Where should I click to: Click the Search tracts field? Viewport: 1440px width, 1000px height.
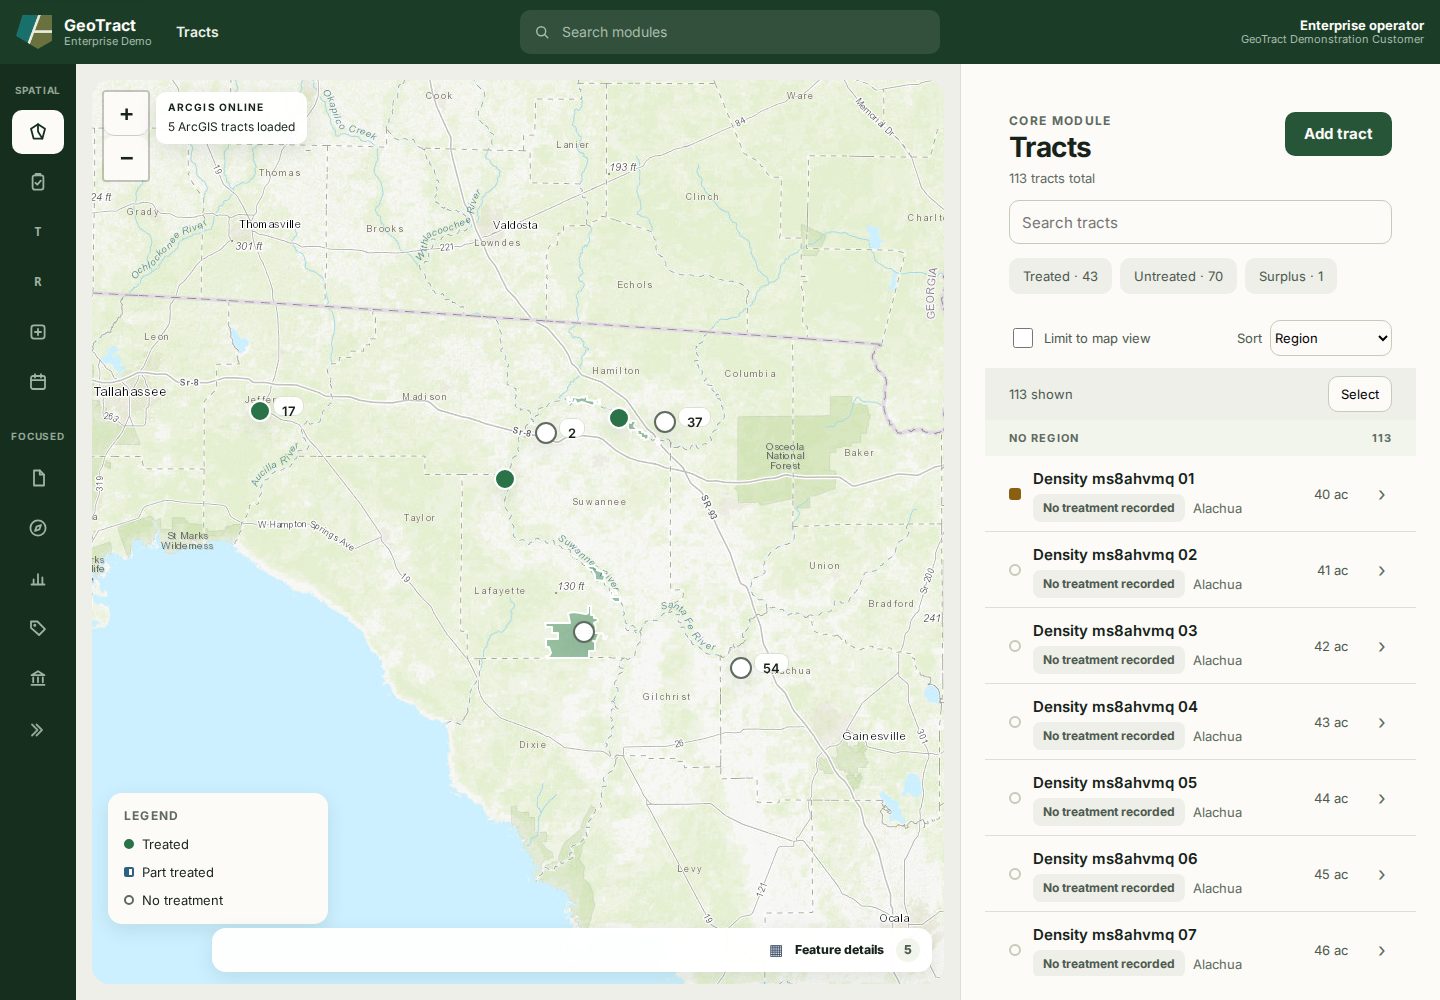click(x=1200, y=222)
